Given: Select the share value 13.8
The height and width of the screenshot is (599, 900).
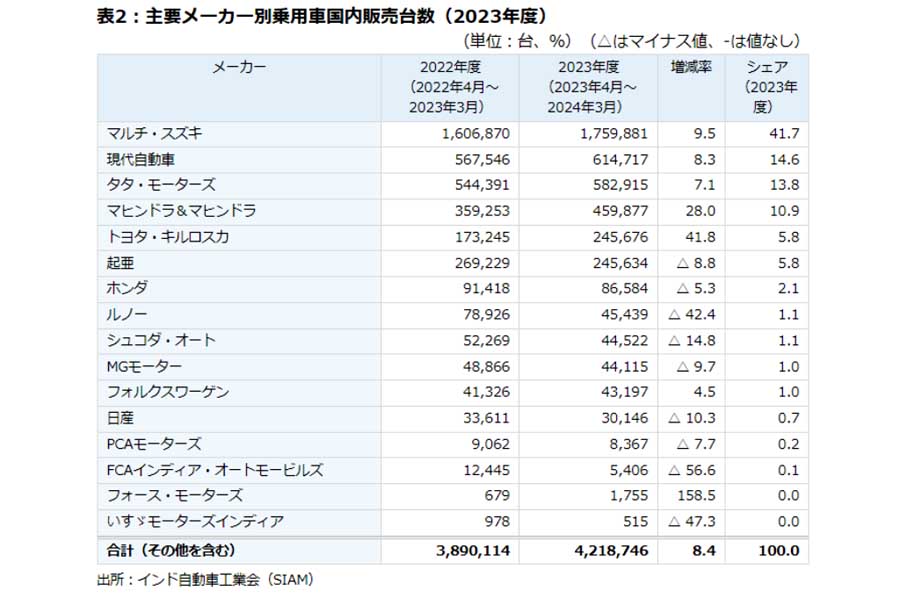Looking at the screenshot, I should point(784,185).
